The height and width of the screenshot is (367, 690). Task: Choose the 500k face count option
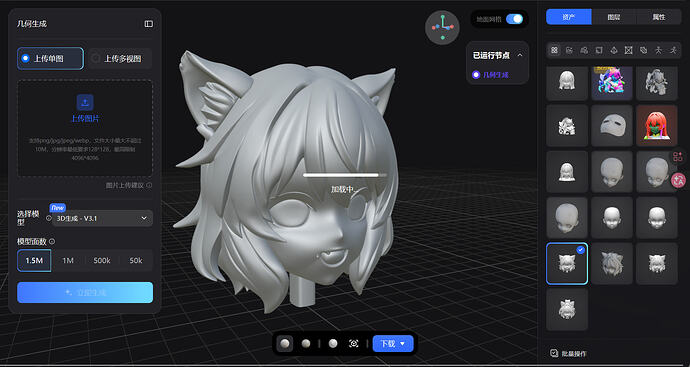102,261
